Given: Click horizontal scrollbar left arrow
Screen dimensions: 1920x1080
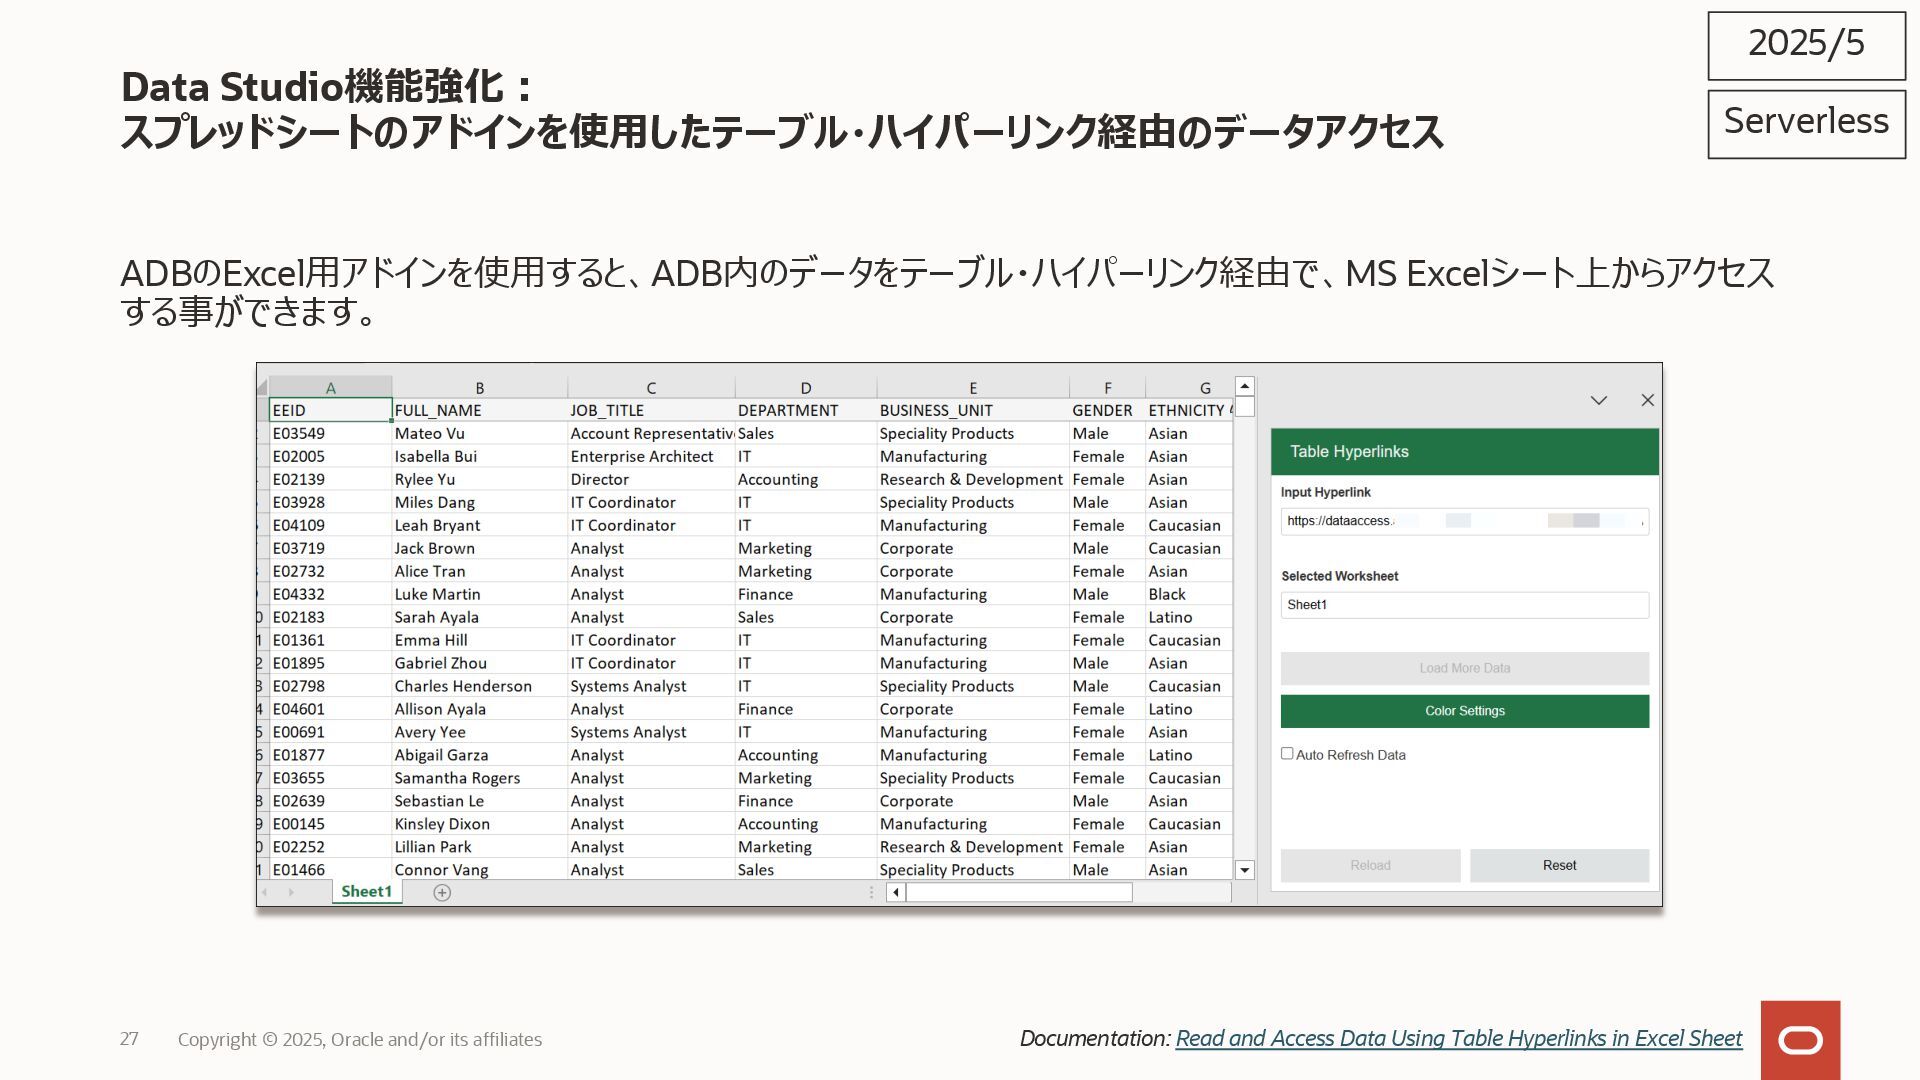Looking at the screenshot, I should (896, 893).
